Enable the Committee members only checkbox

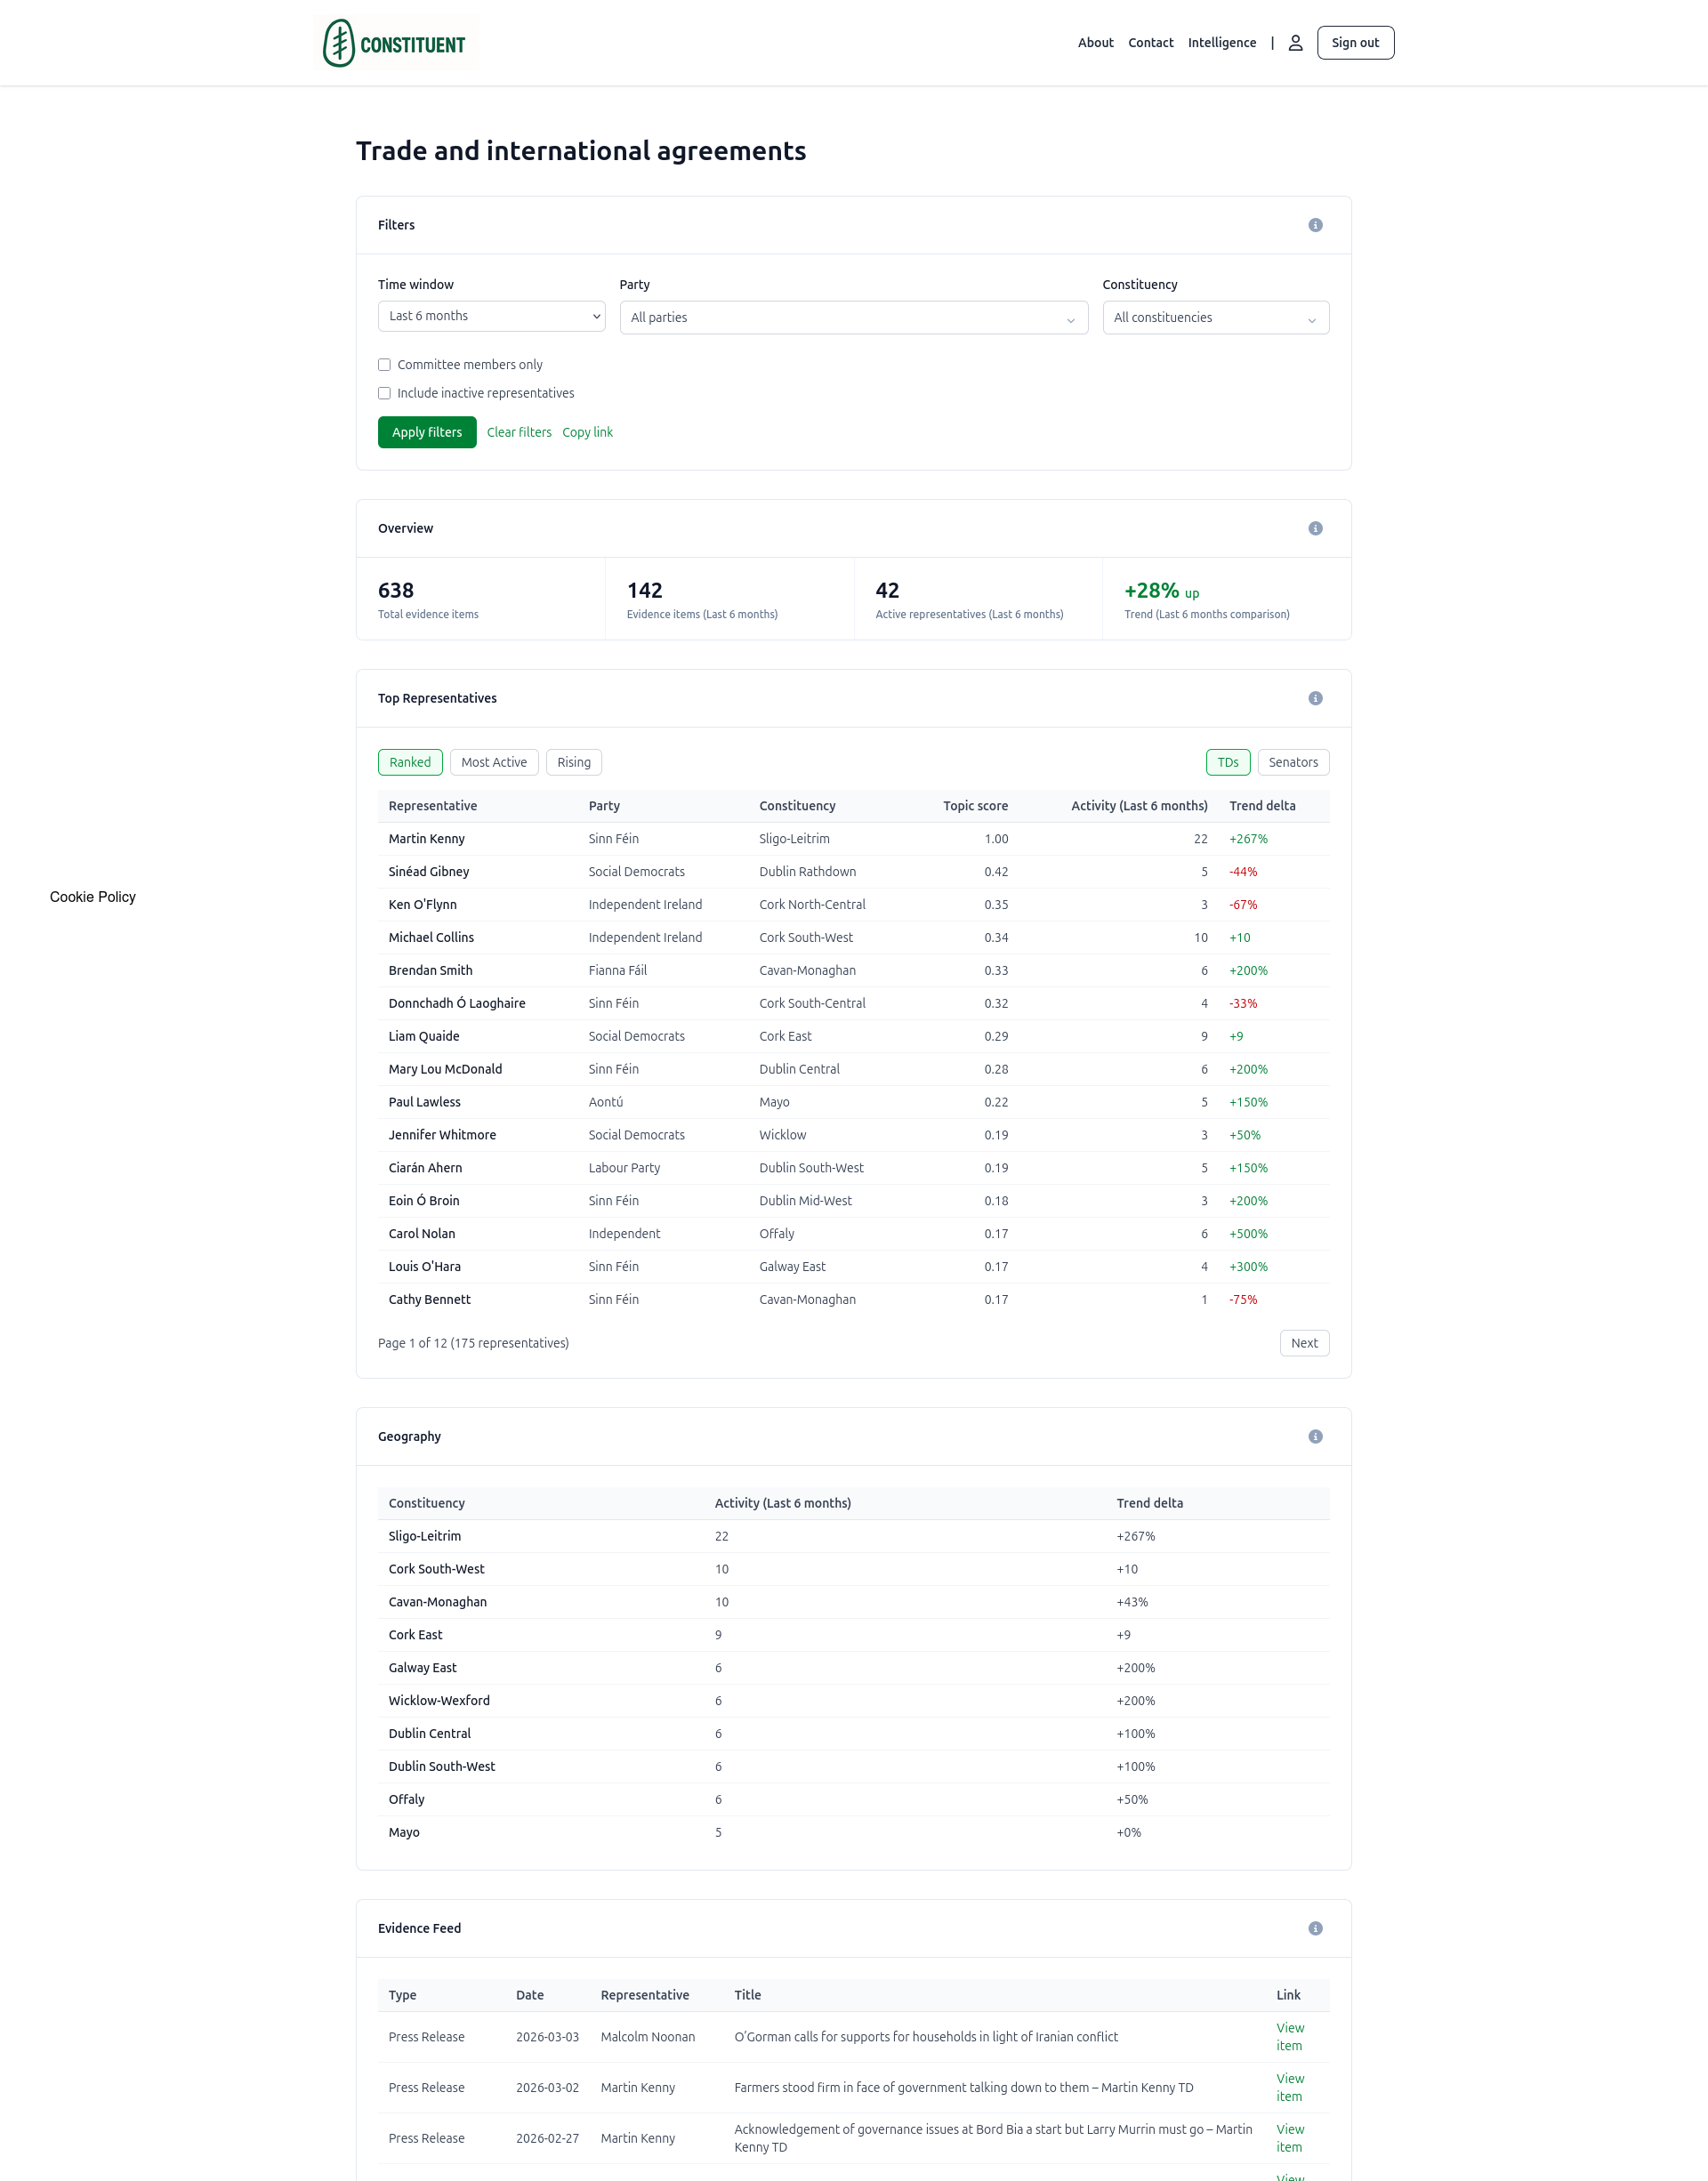point(384,364)
